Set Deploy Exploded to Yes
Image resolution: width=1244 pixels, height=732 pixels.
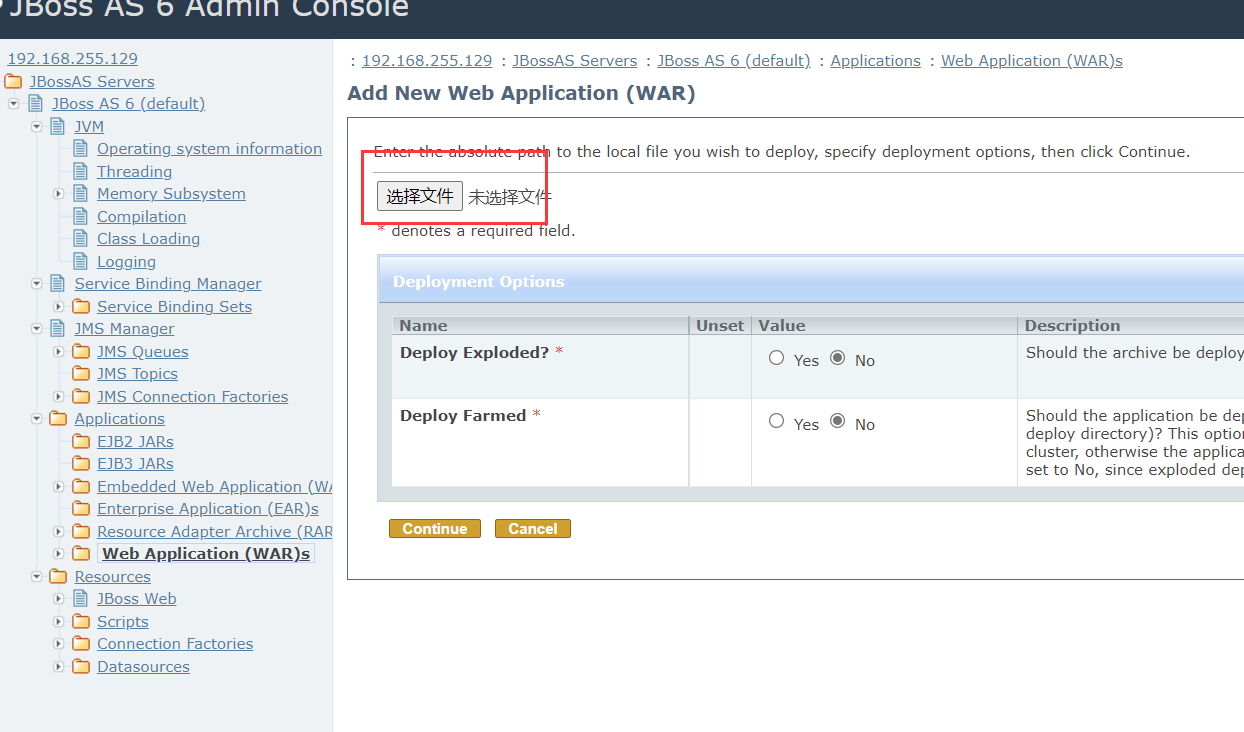tap(777, 358)
